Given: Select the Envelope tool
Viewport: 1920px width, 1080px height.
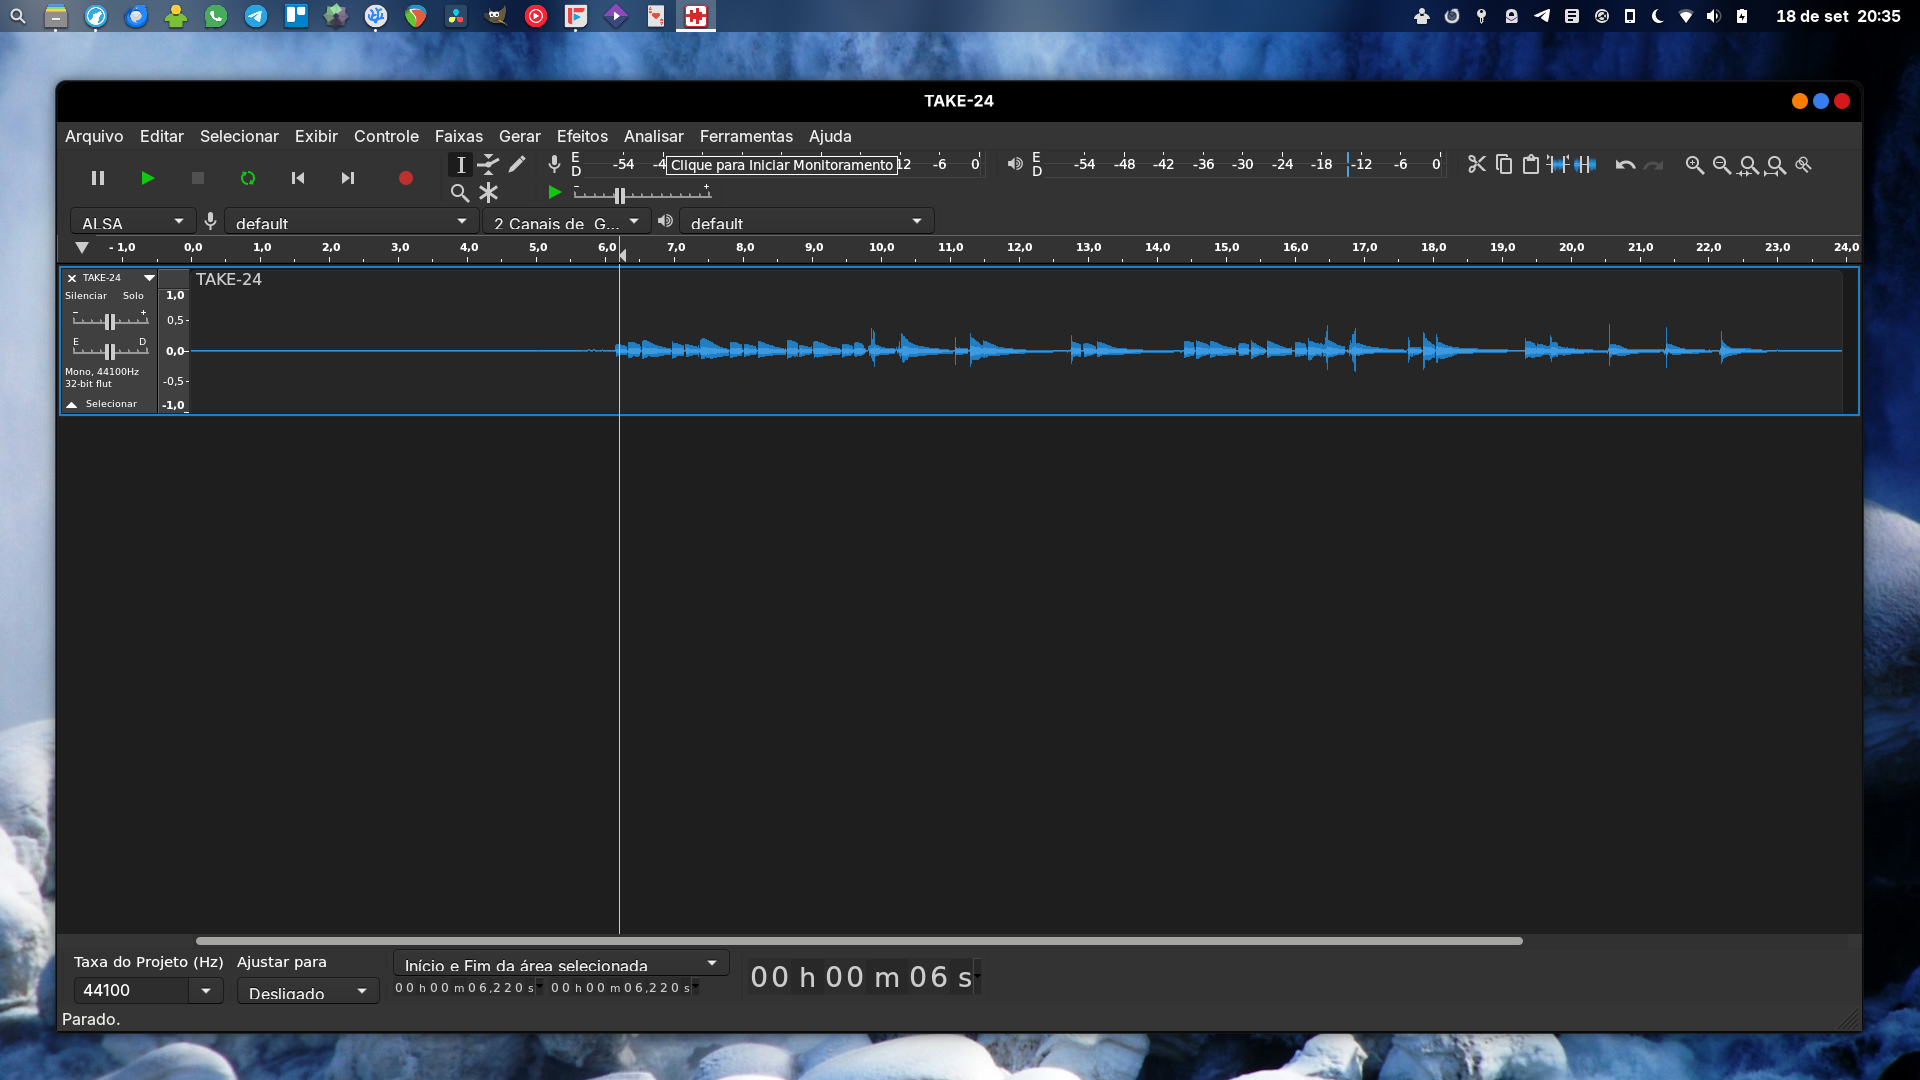Looking at the screenshot, I should [488, 164].
